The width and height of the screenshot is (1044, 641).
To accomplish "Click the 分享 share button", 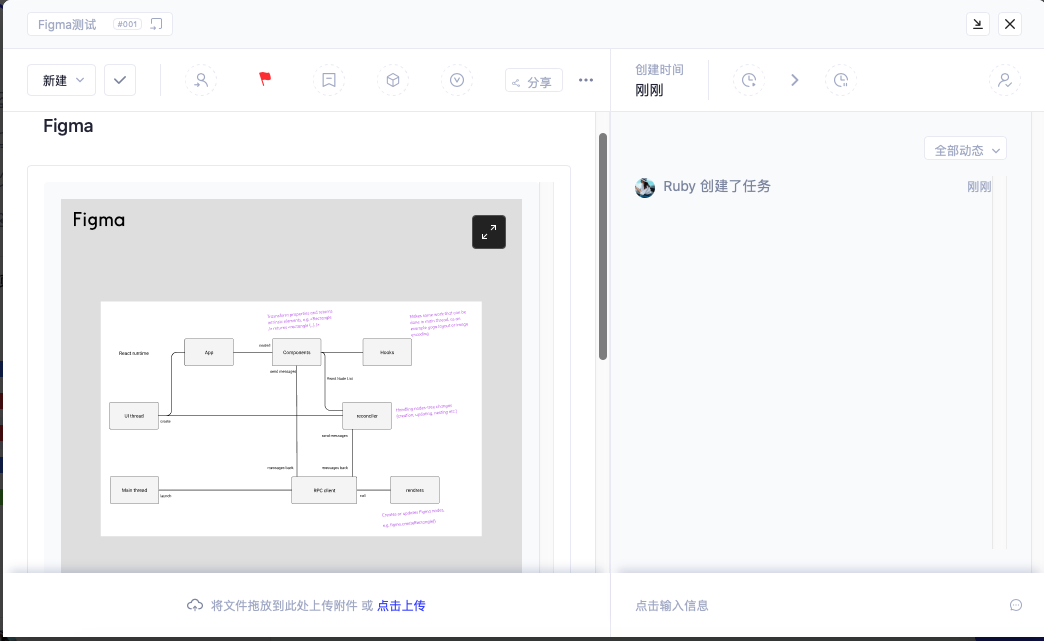I will 534,81.
